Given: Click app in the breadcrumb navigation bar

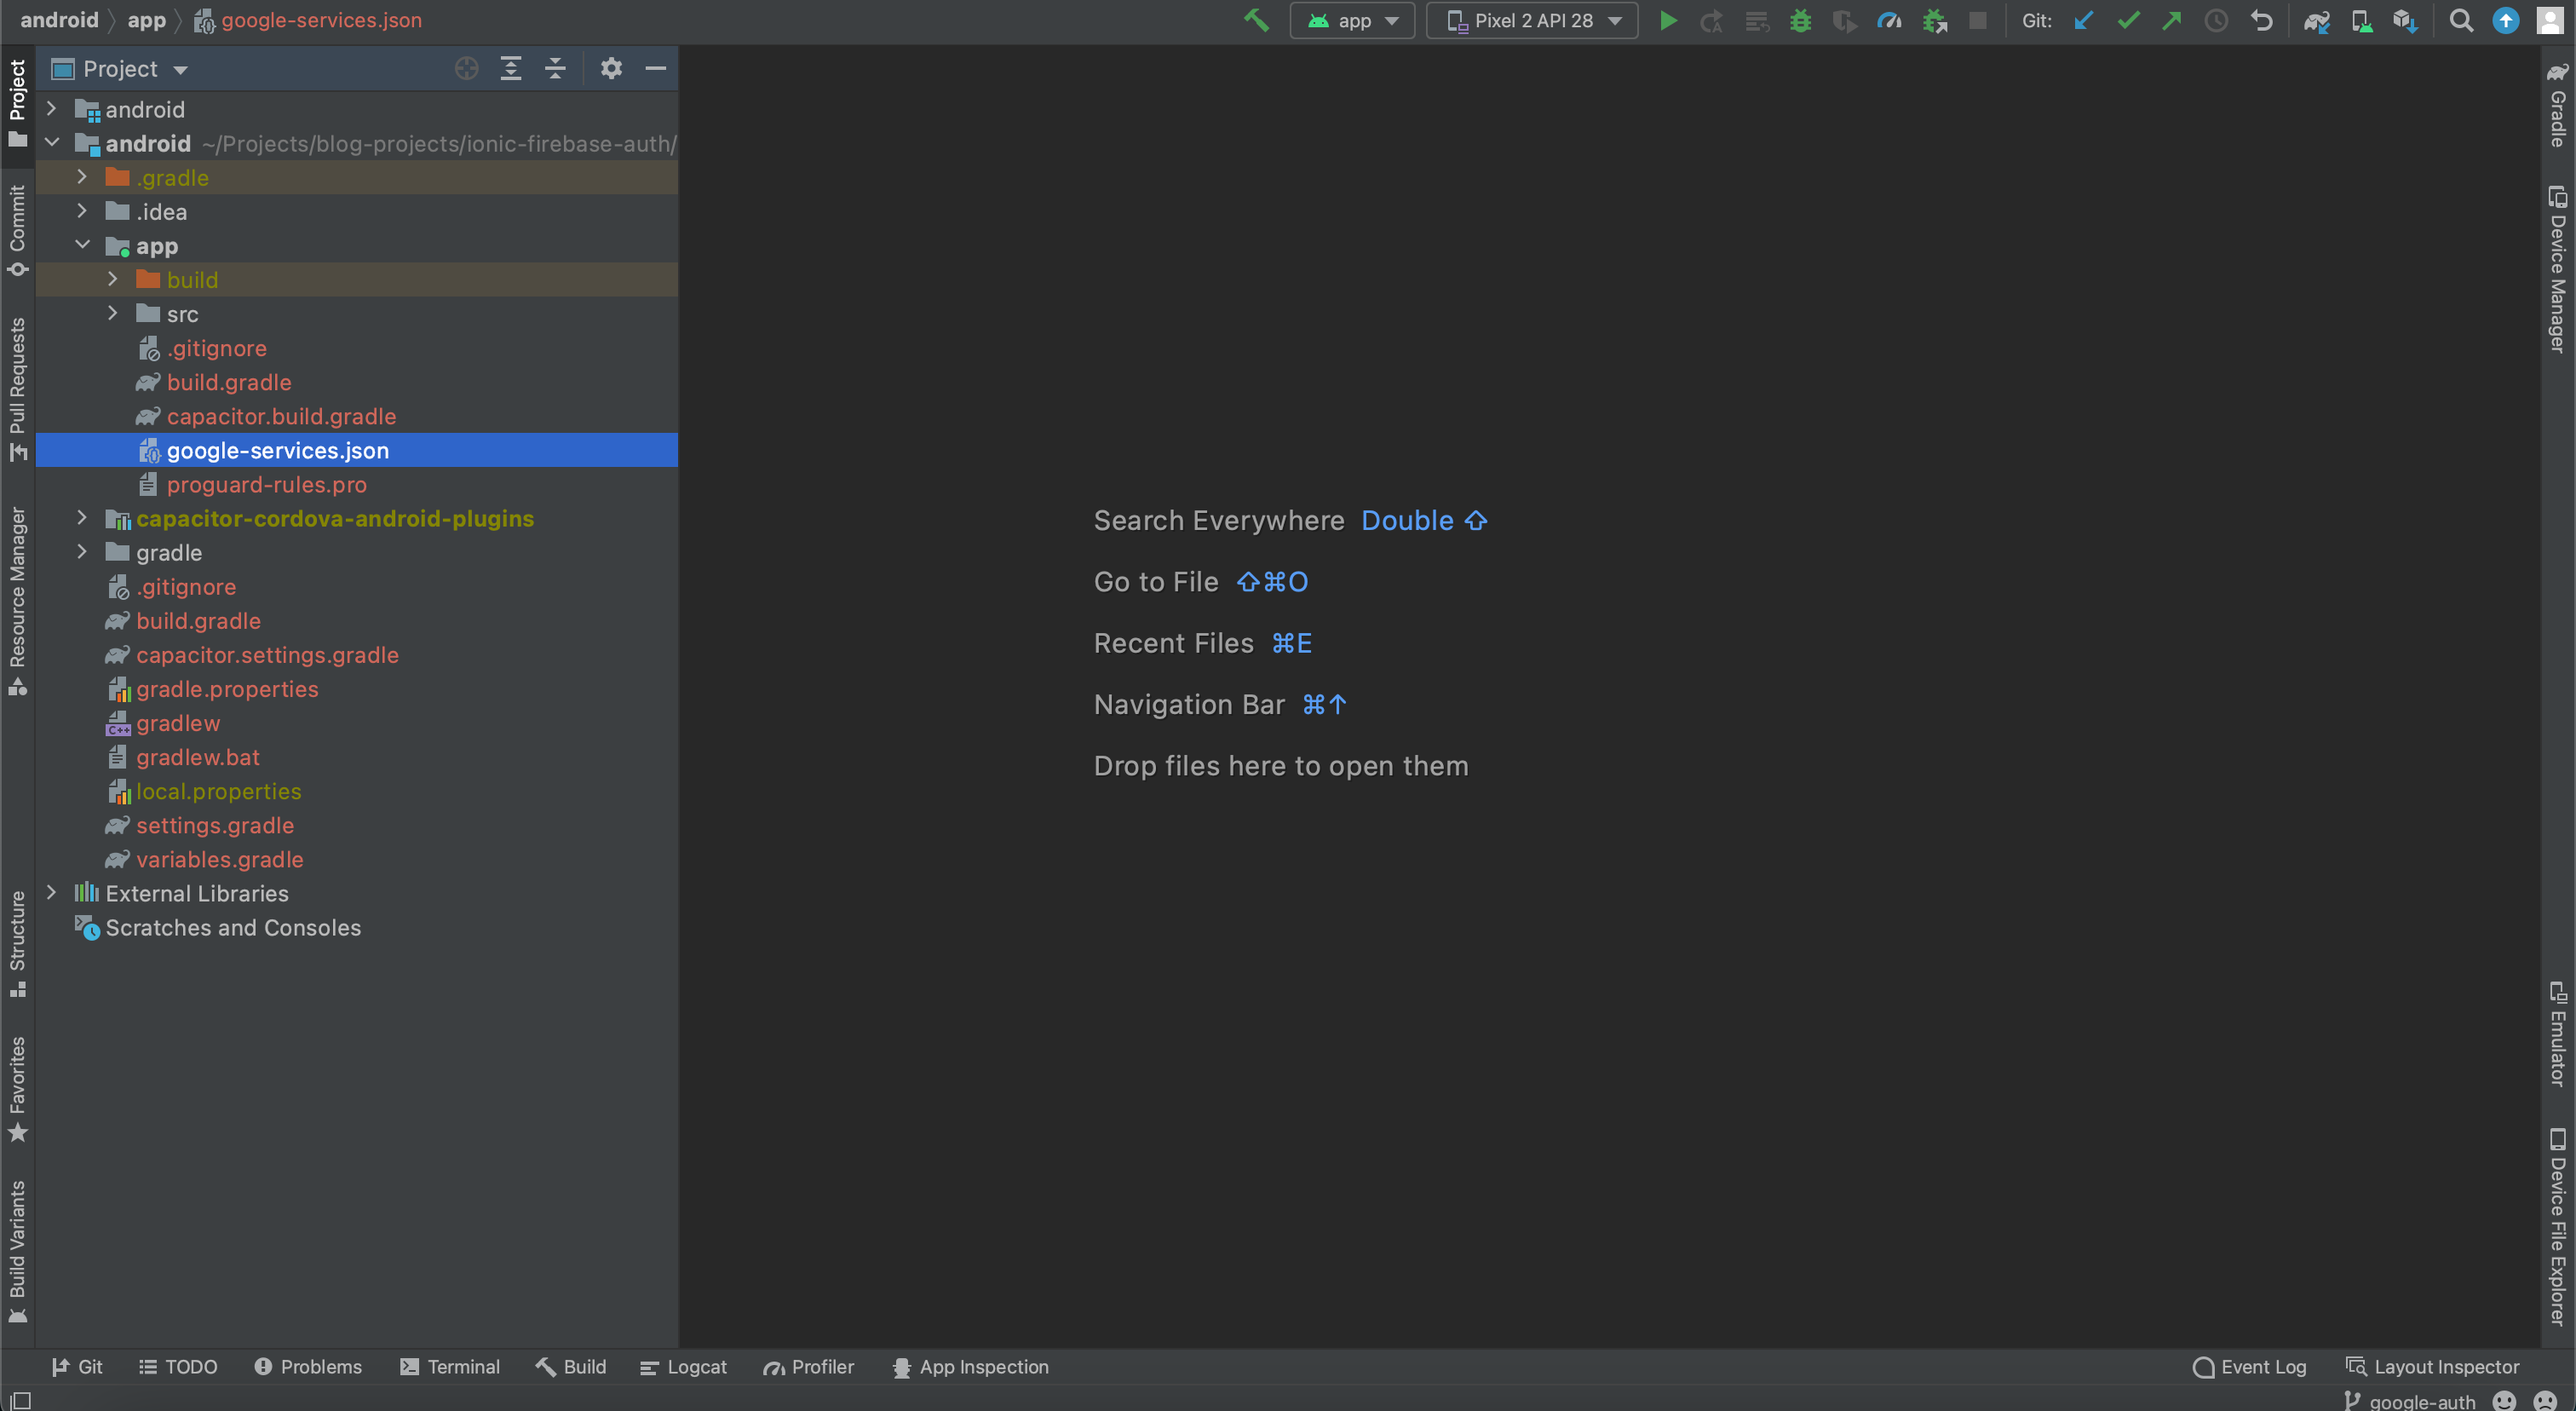Looking at the screenshot, I should pyautogui.click(x=146, y=20).
